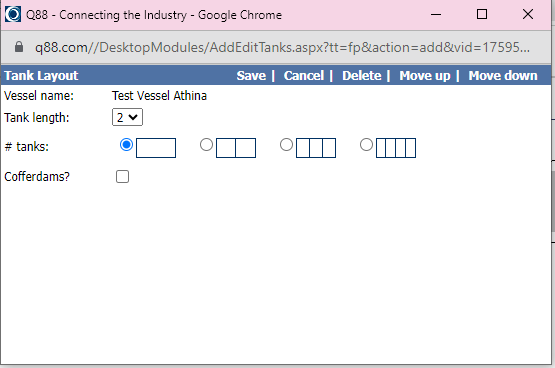Click the Q88 favicon in title bar
The height and width of the screenshot is (368, 555).
pos(13,15)
